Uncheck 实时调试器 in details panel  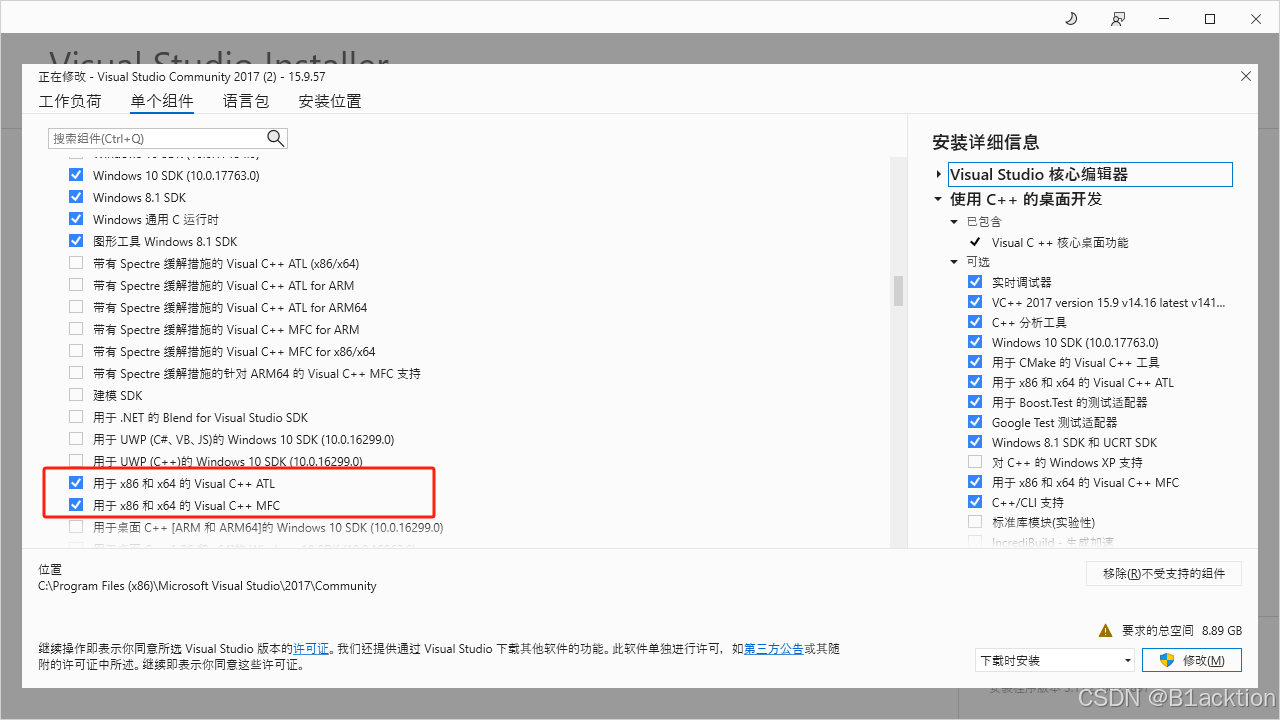(975, 282)
